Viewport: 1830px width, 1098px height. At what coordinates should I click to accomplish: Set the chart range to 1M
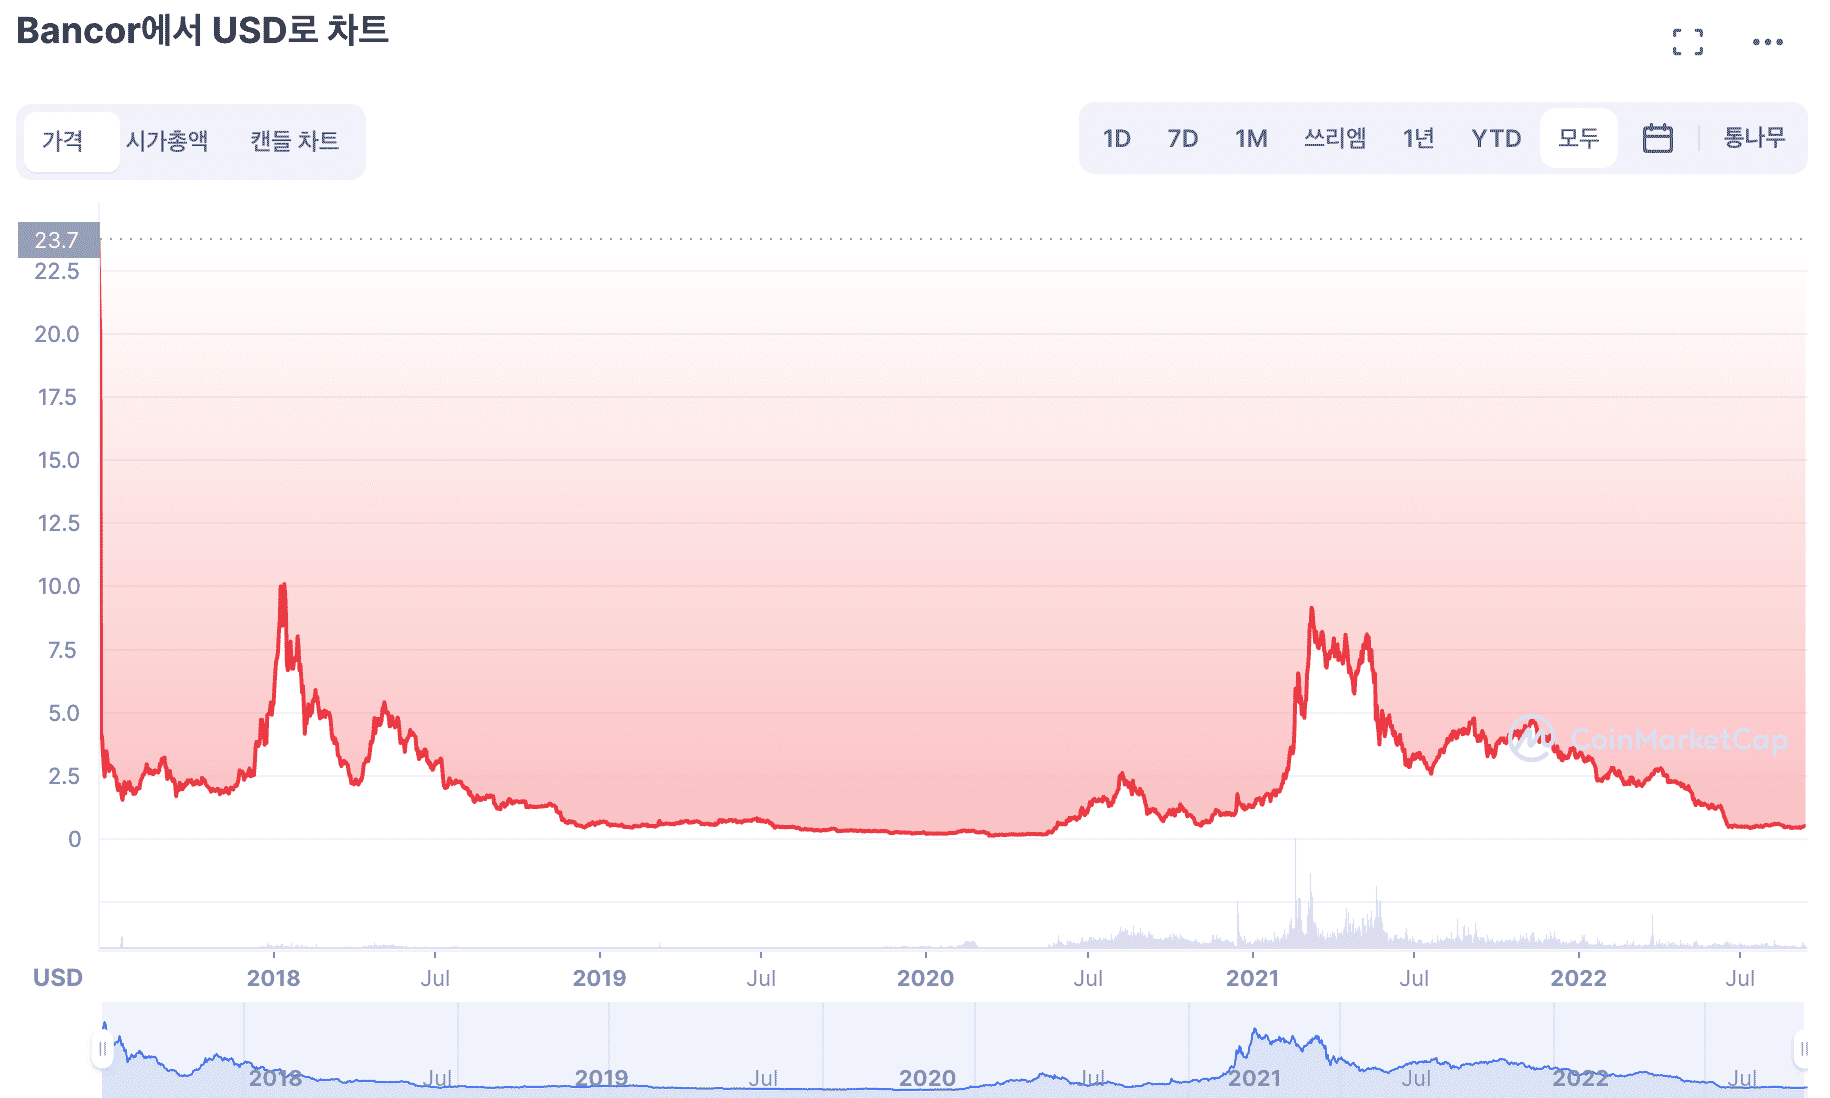coord(1250,138)
